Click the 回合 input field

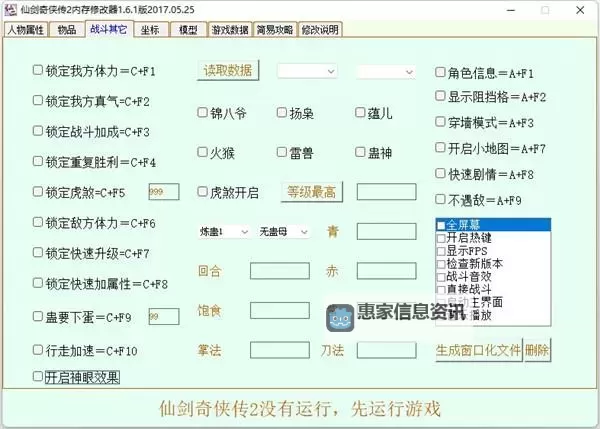click(x=280, y=271)
